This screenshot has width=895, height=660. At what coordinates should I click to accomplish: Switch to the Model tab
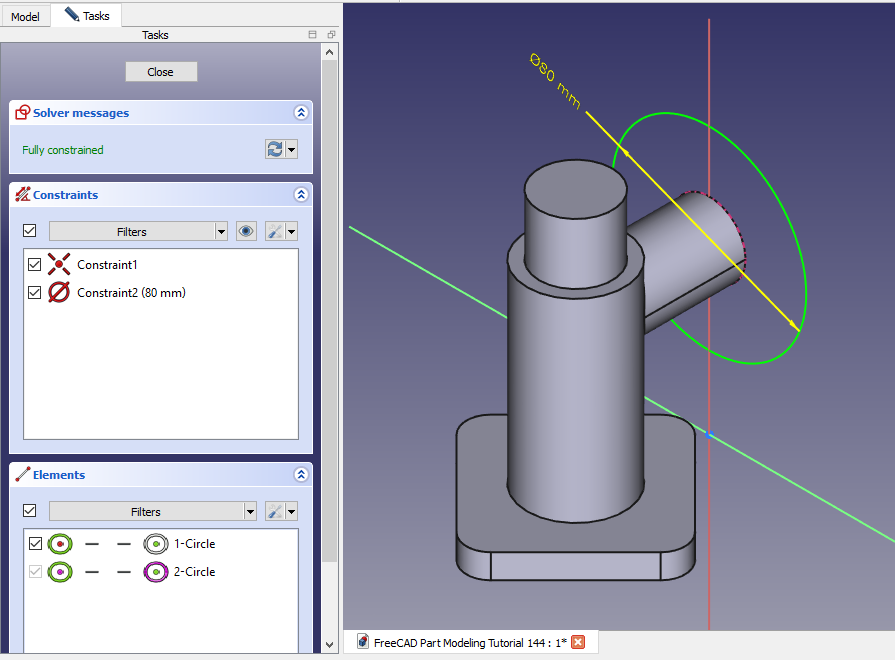[25, 16]
